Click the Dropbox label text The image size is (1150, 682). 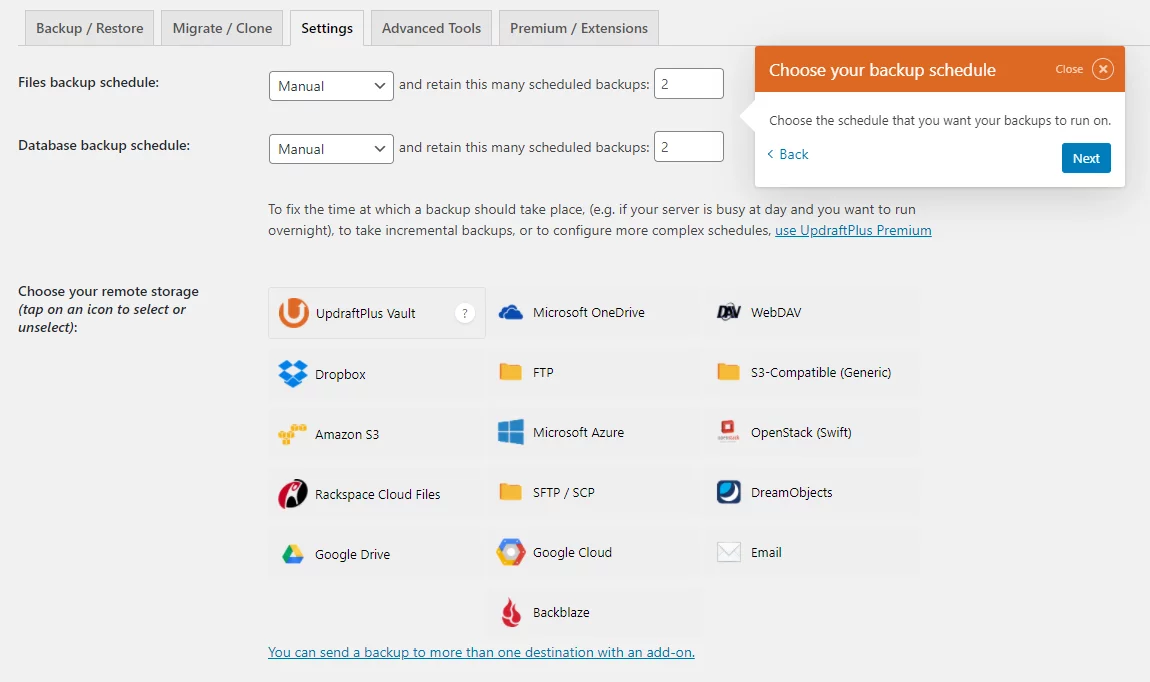pos(340,374)
